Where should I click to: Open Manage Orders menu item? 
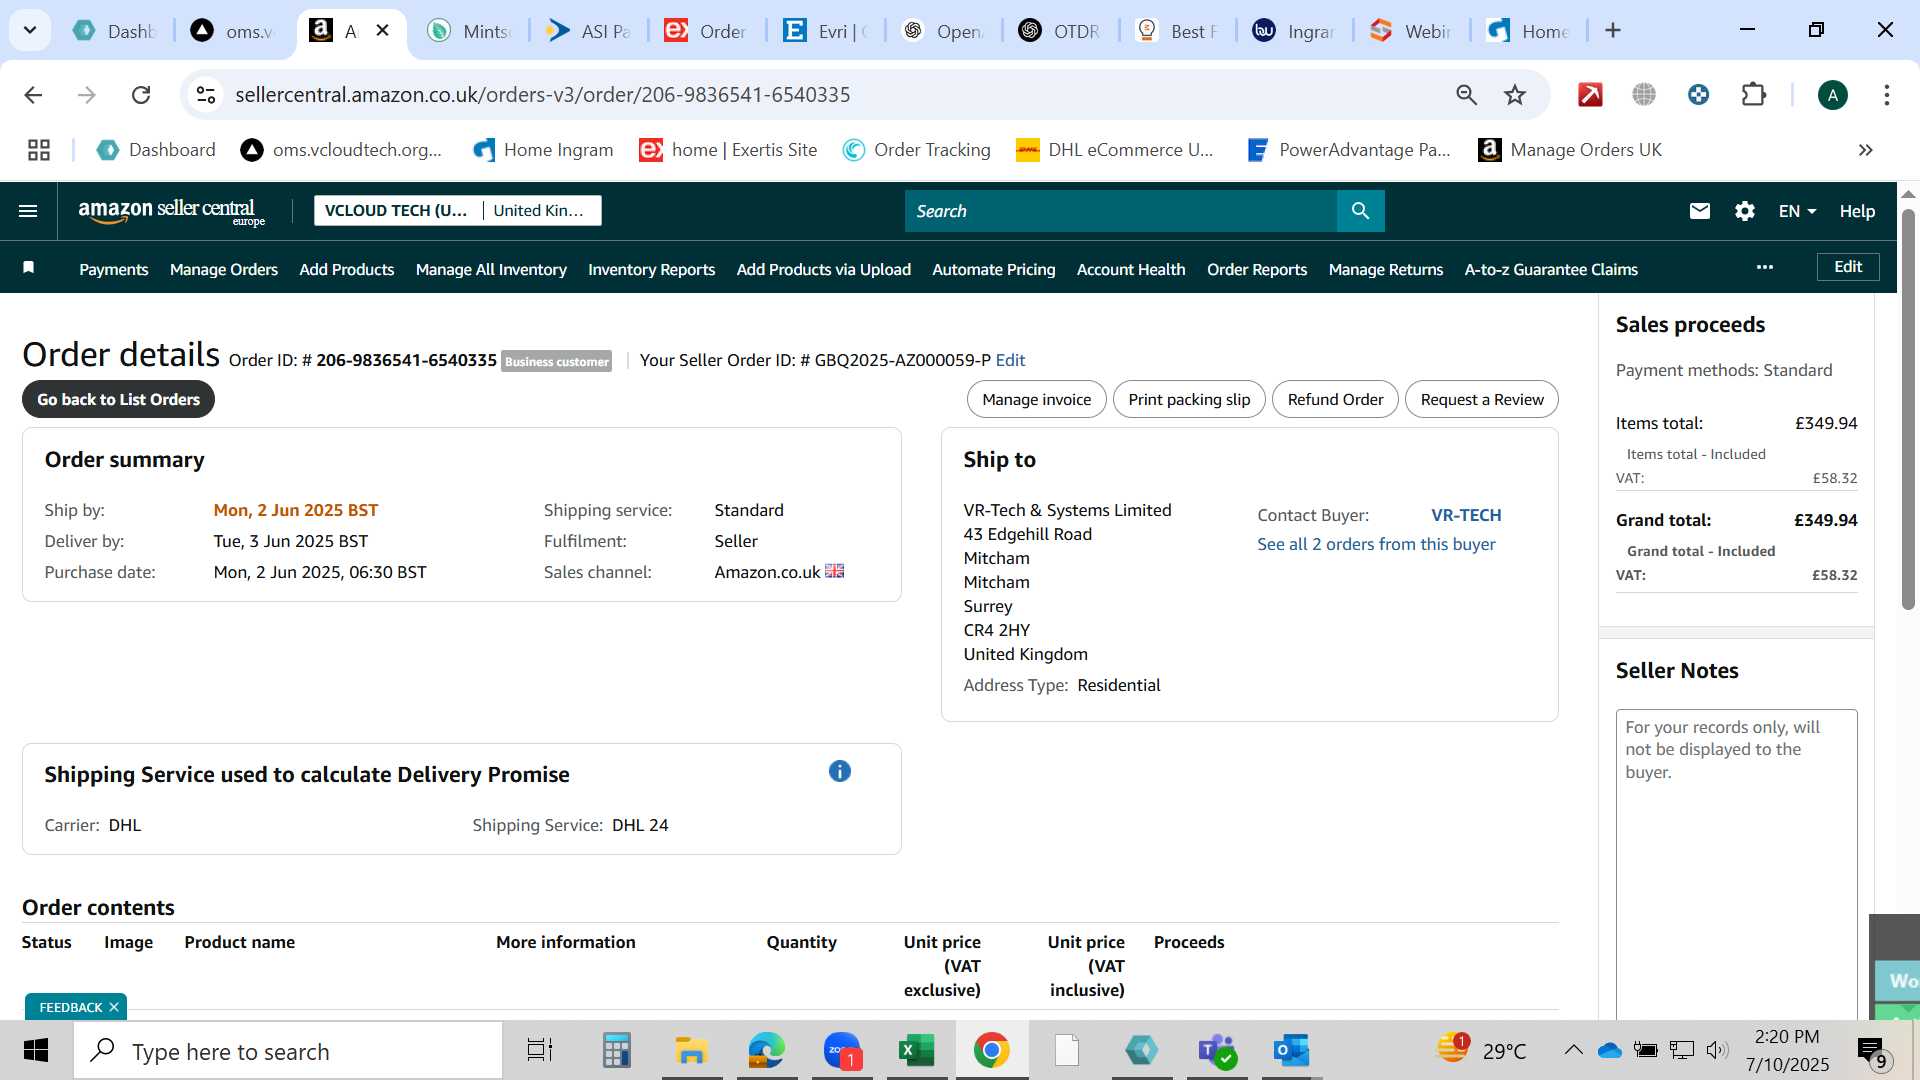point(224,269)
